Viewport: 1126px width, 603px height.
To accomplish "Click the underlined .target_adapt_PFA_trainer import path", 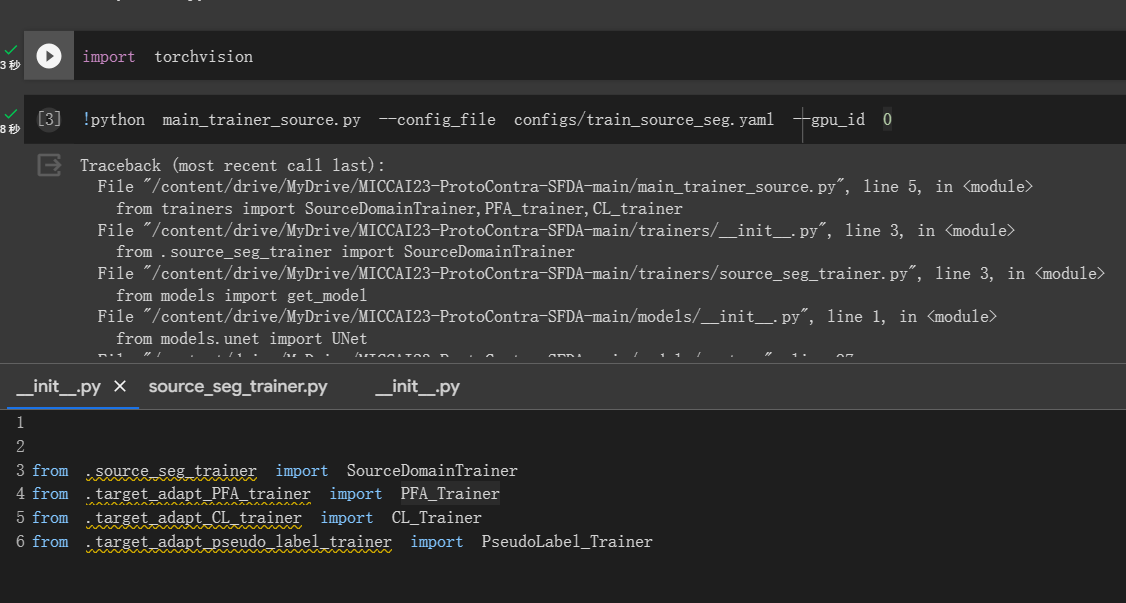I will tap(197, 493).
